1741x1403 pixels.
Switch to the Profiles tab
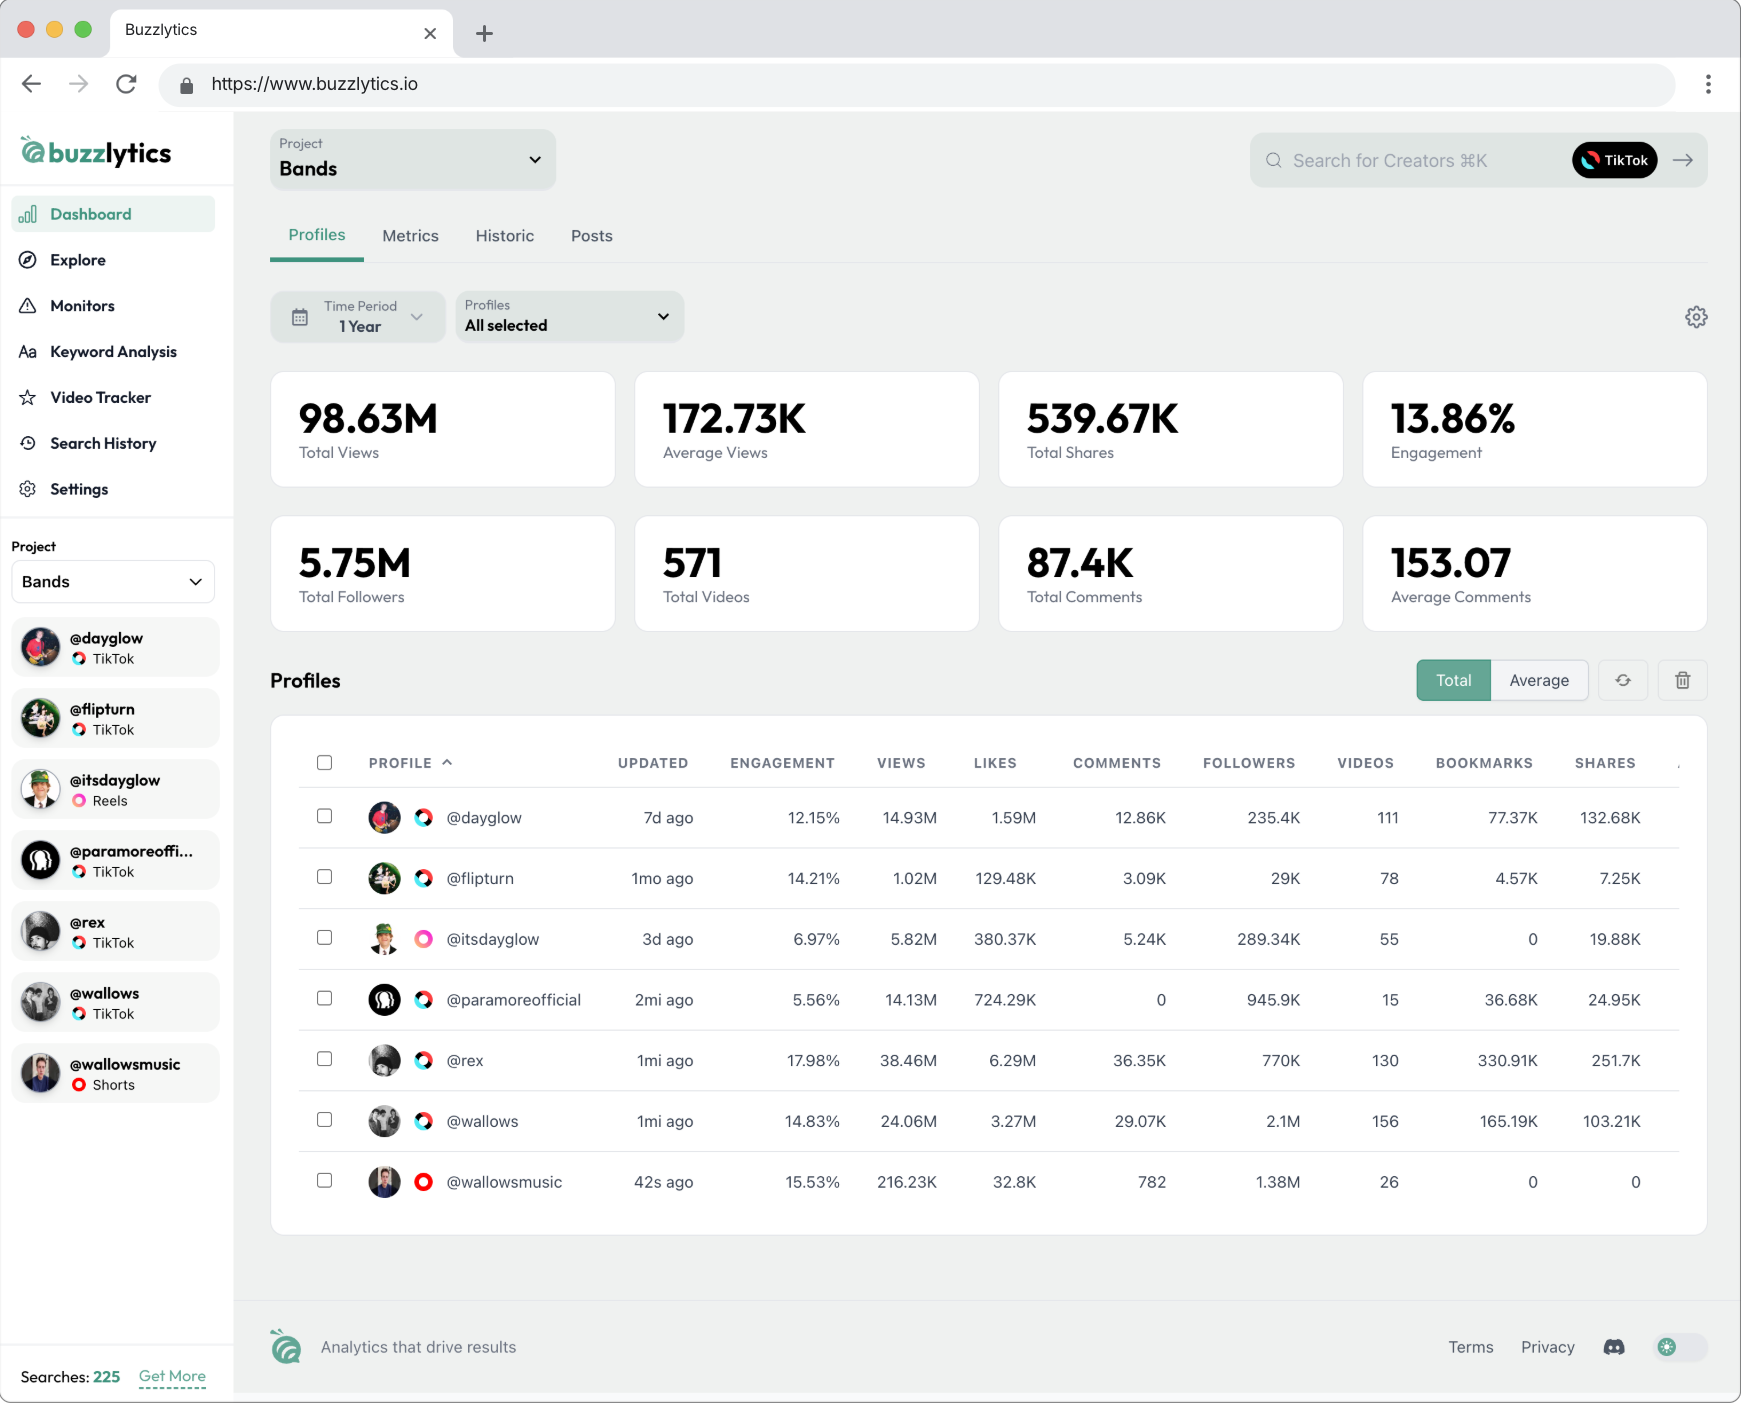click(x=317, y=235)
